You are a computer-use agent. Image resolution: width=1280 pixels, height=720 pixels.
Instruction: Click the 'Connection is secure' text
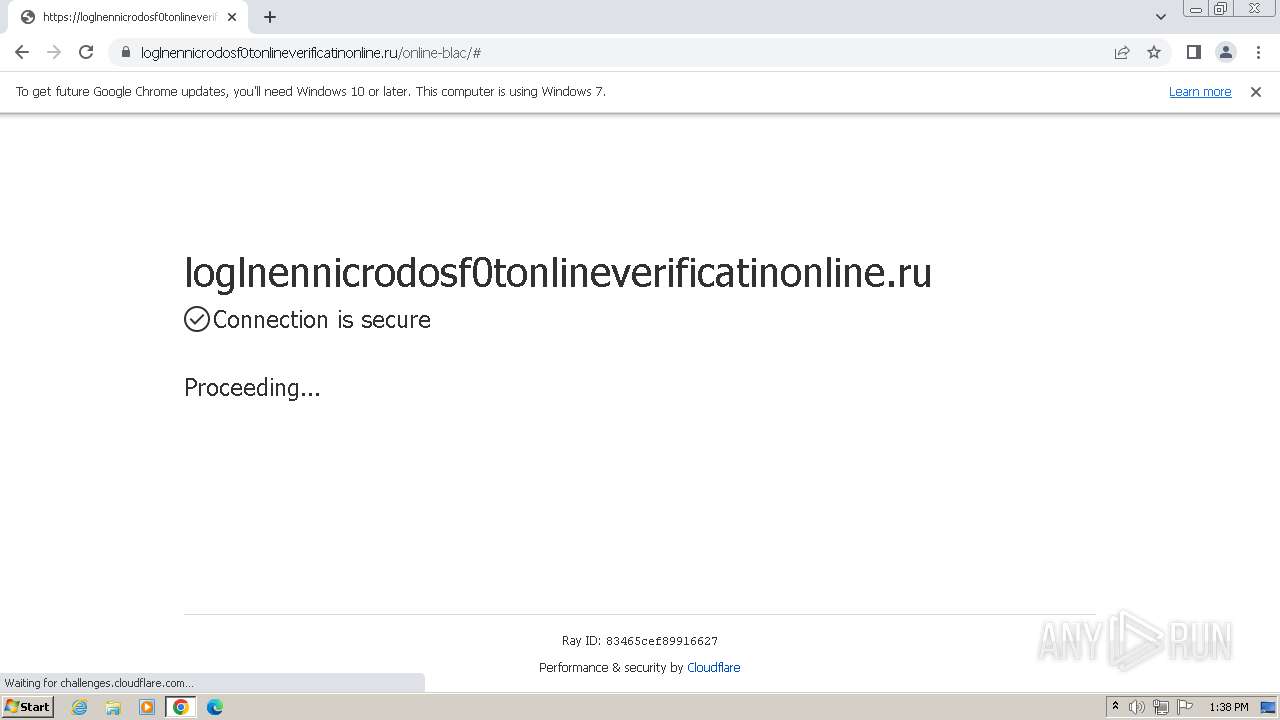pos(322,320)
